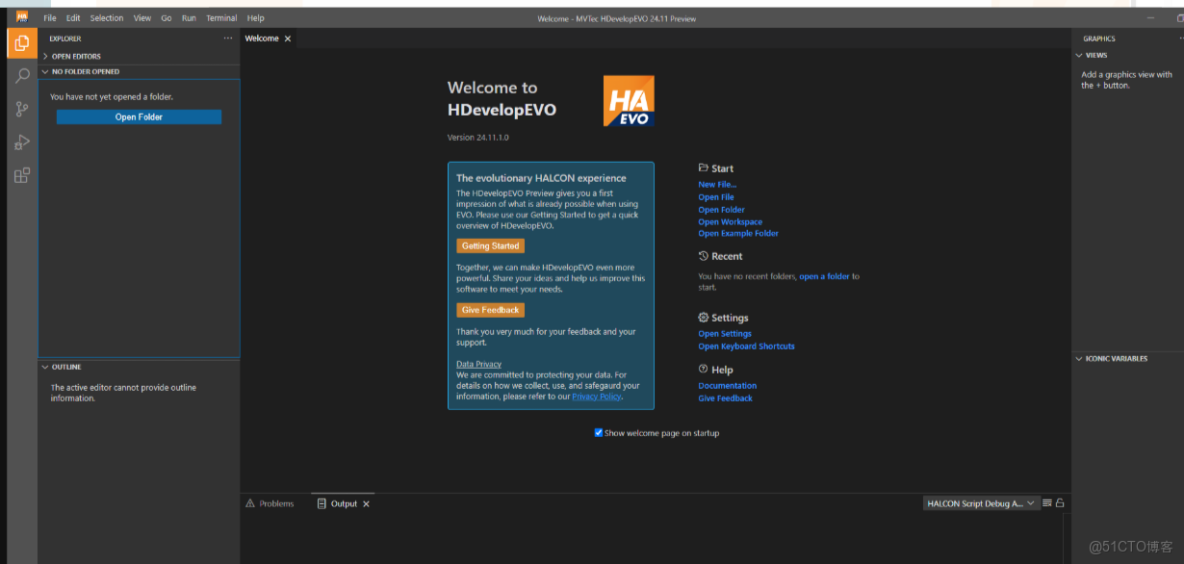This screenshot has width=1184, height=564.
Task: Click the Data Privacy underlined heading
Action: [x=479, y=364]
